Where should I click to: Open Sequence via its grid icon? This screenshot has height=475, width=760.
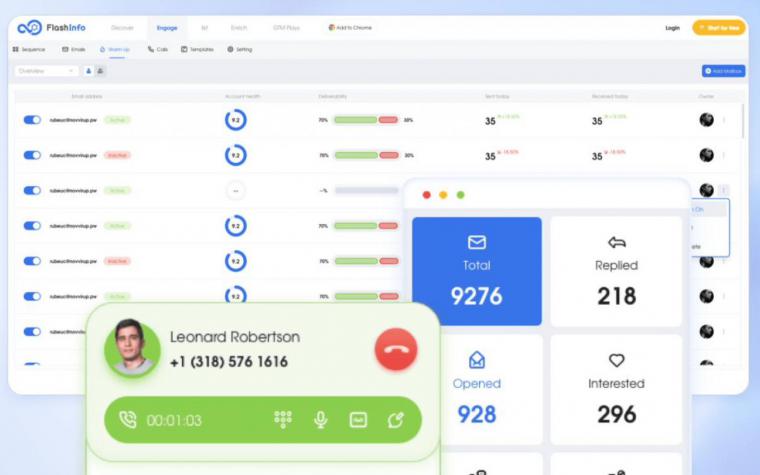click(x=16, y=49)
